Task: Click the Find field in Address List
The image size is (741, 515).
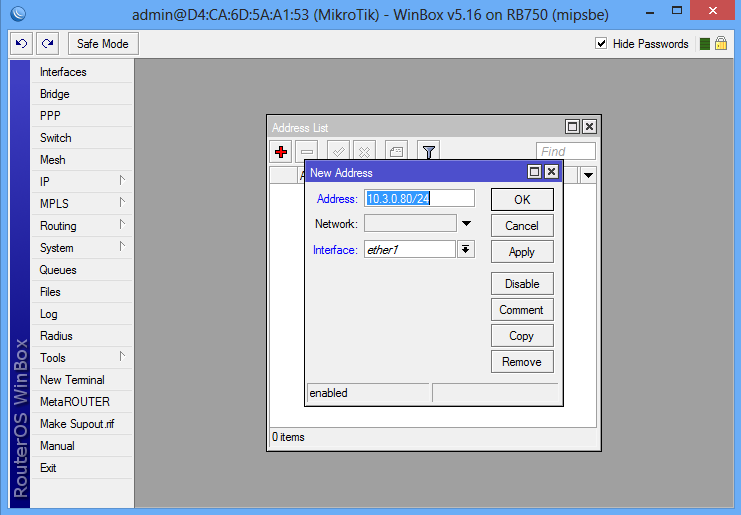Action: coord(566,151)
